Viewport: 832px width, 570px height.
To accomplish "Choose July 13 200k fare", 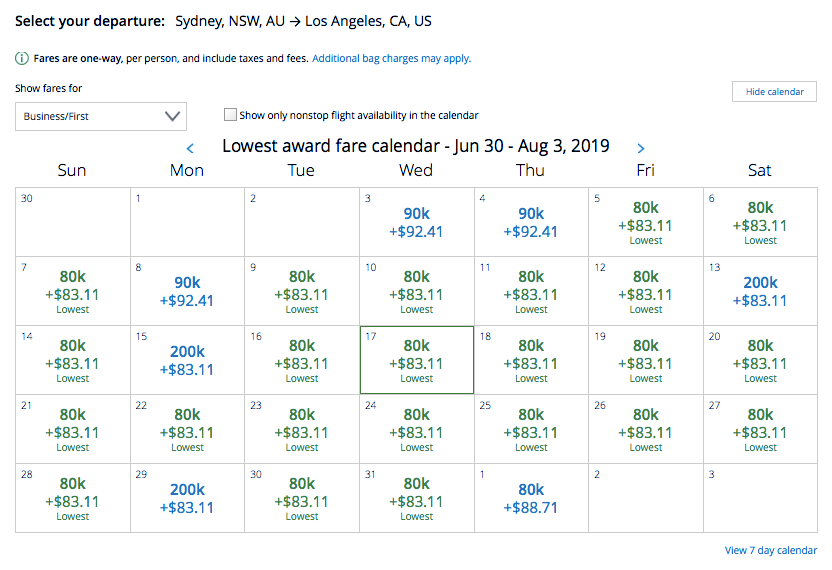I will point(760,291).
